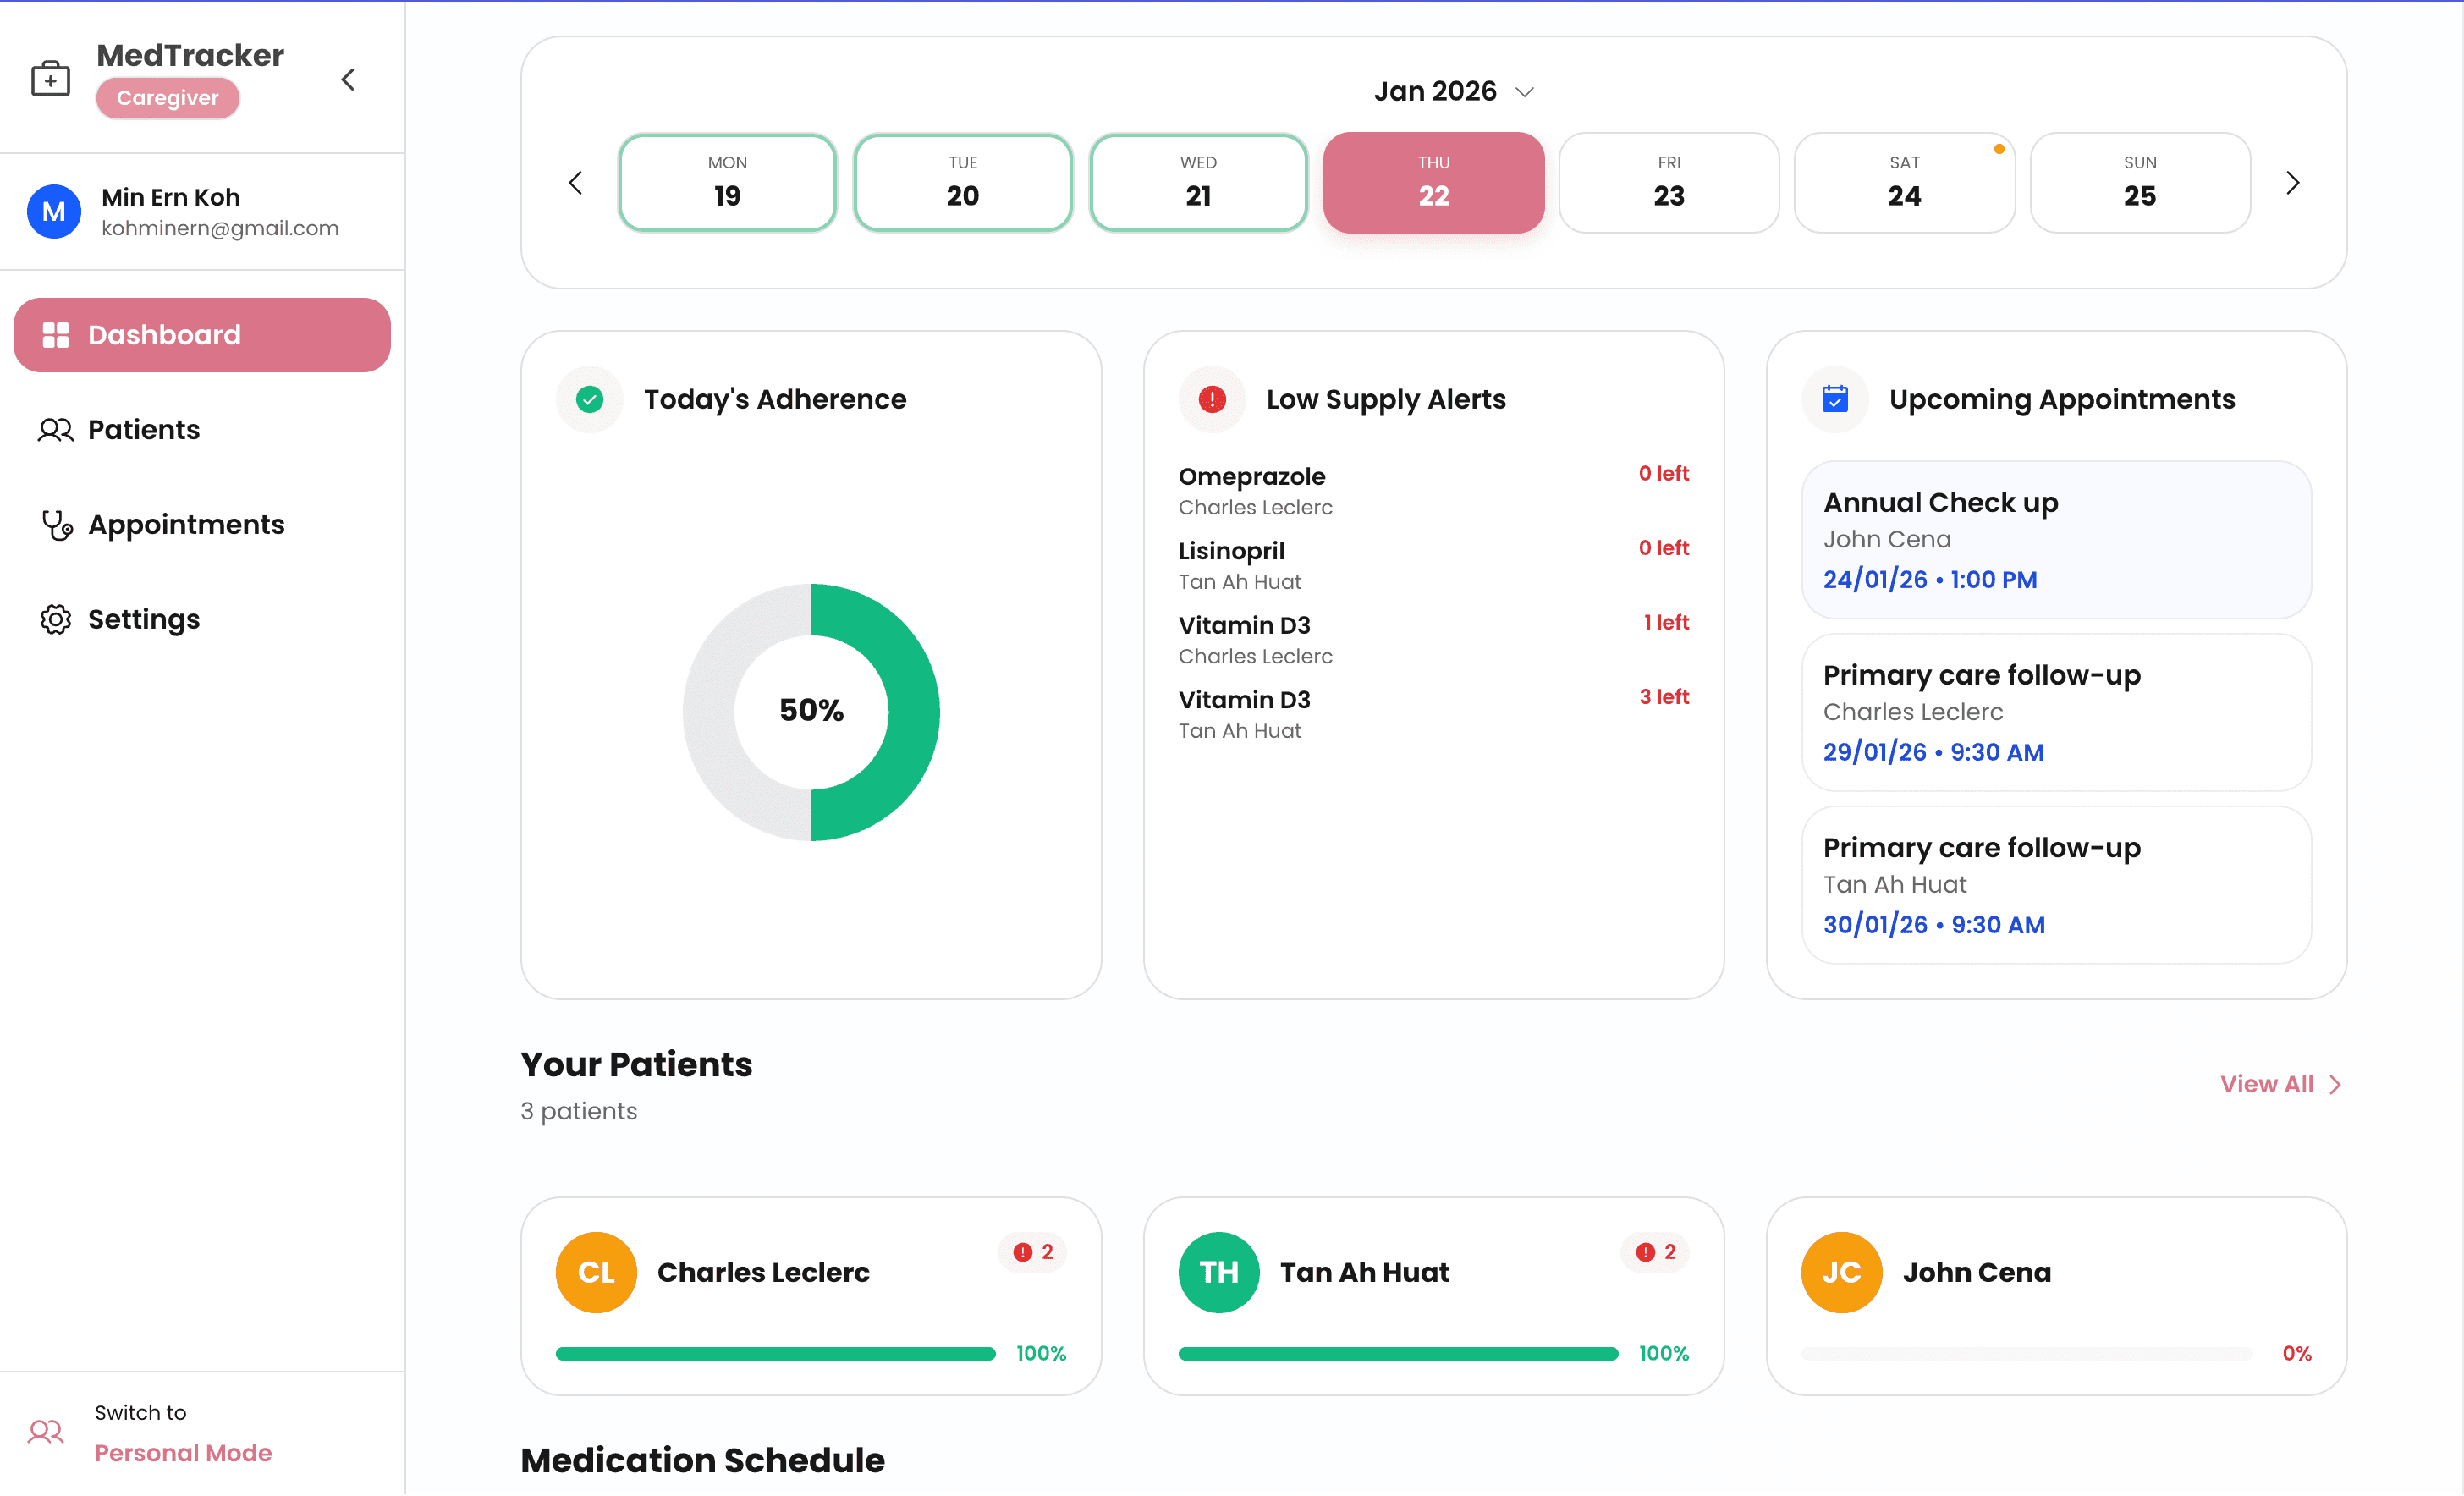Open Settings using the gear icon

point(55,619)
